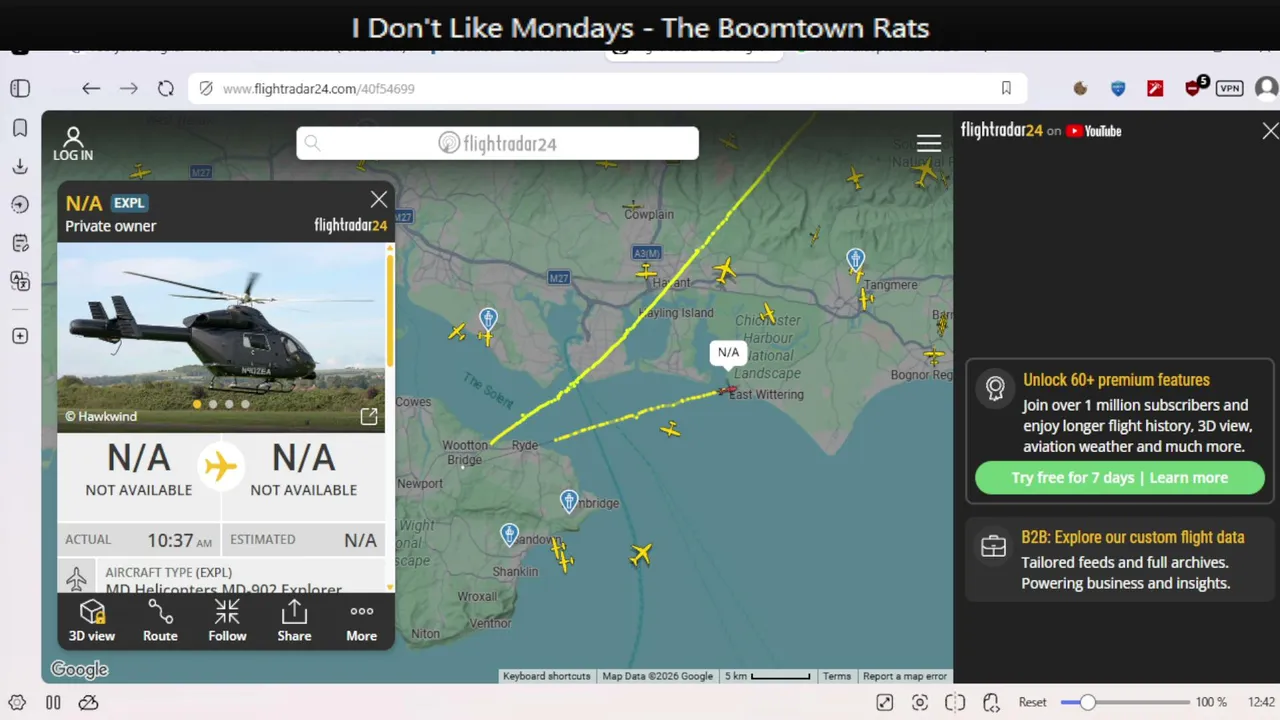This screenshot has width=1280, height=720.
Task: Follow the selected aircraft
Action: click(227, 620)
